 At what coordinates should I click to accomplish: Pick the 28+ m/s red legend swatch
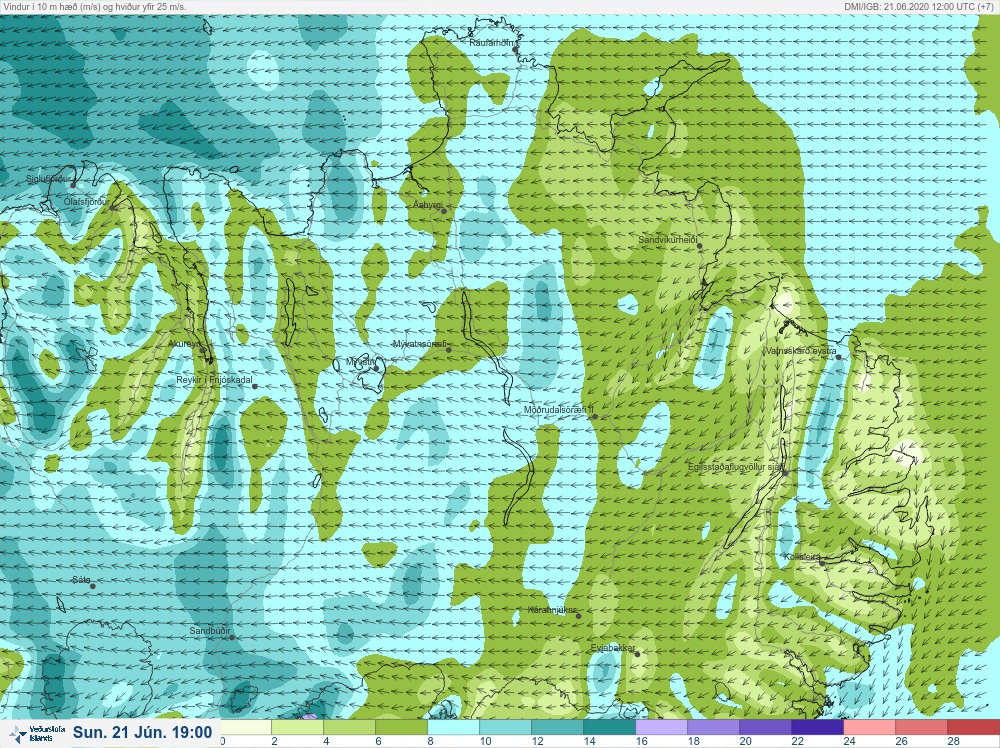973,728
